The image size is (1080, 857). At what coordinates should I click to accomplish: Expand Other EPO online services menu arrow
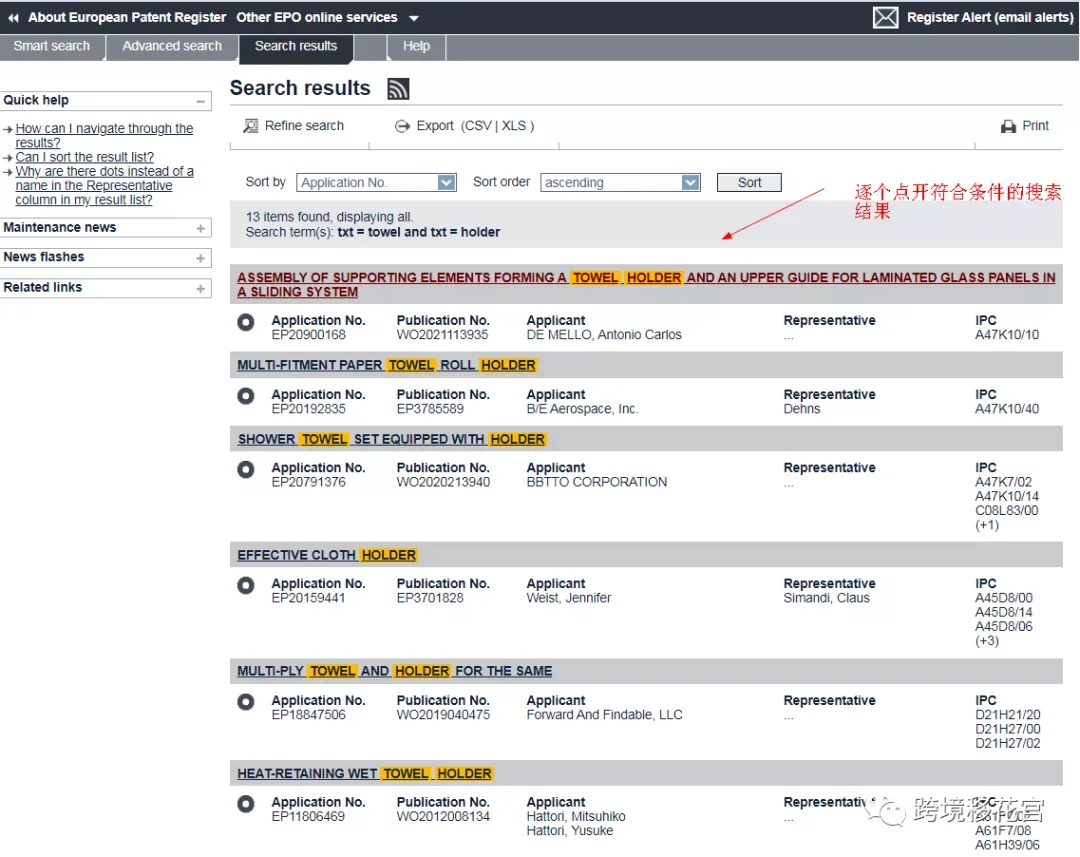413,18
